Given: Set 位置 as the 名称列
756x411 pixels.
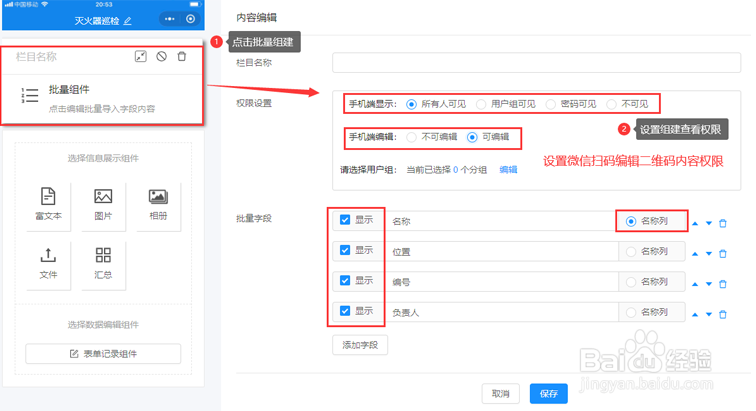Looking at the screenshot, I should click(631, 252).
